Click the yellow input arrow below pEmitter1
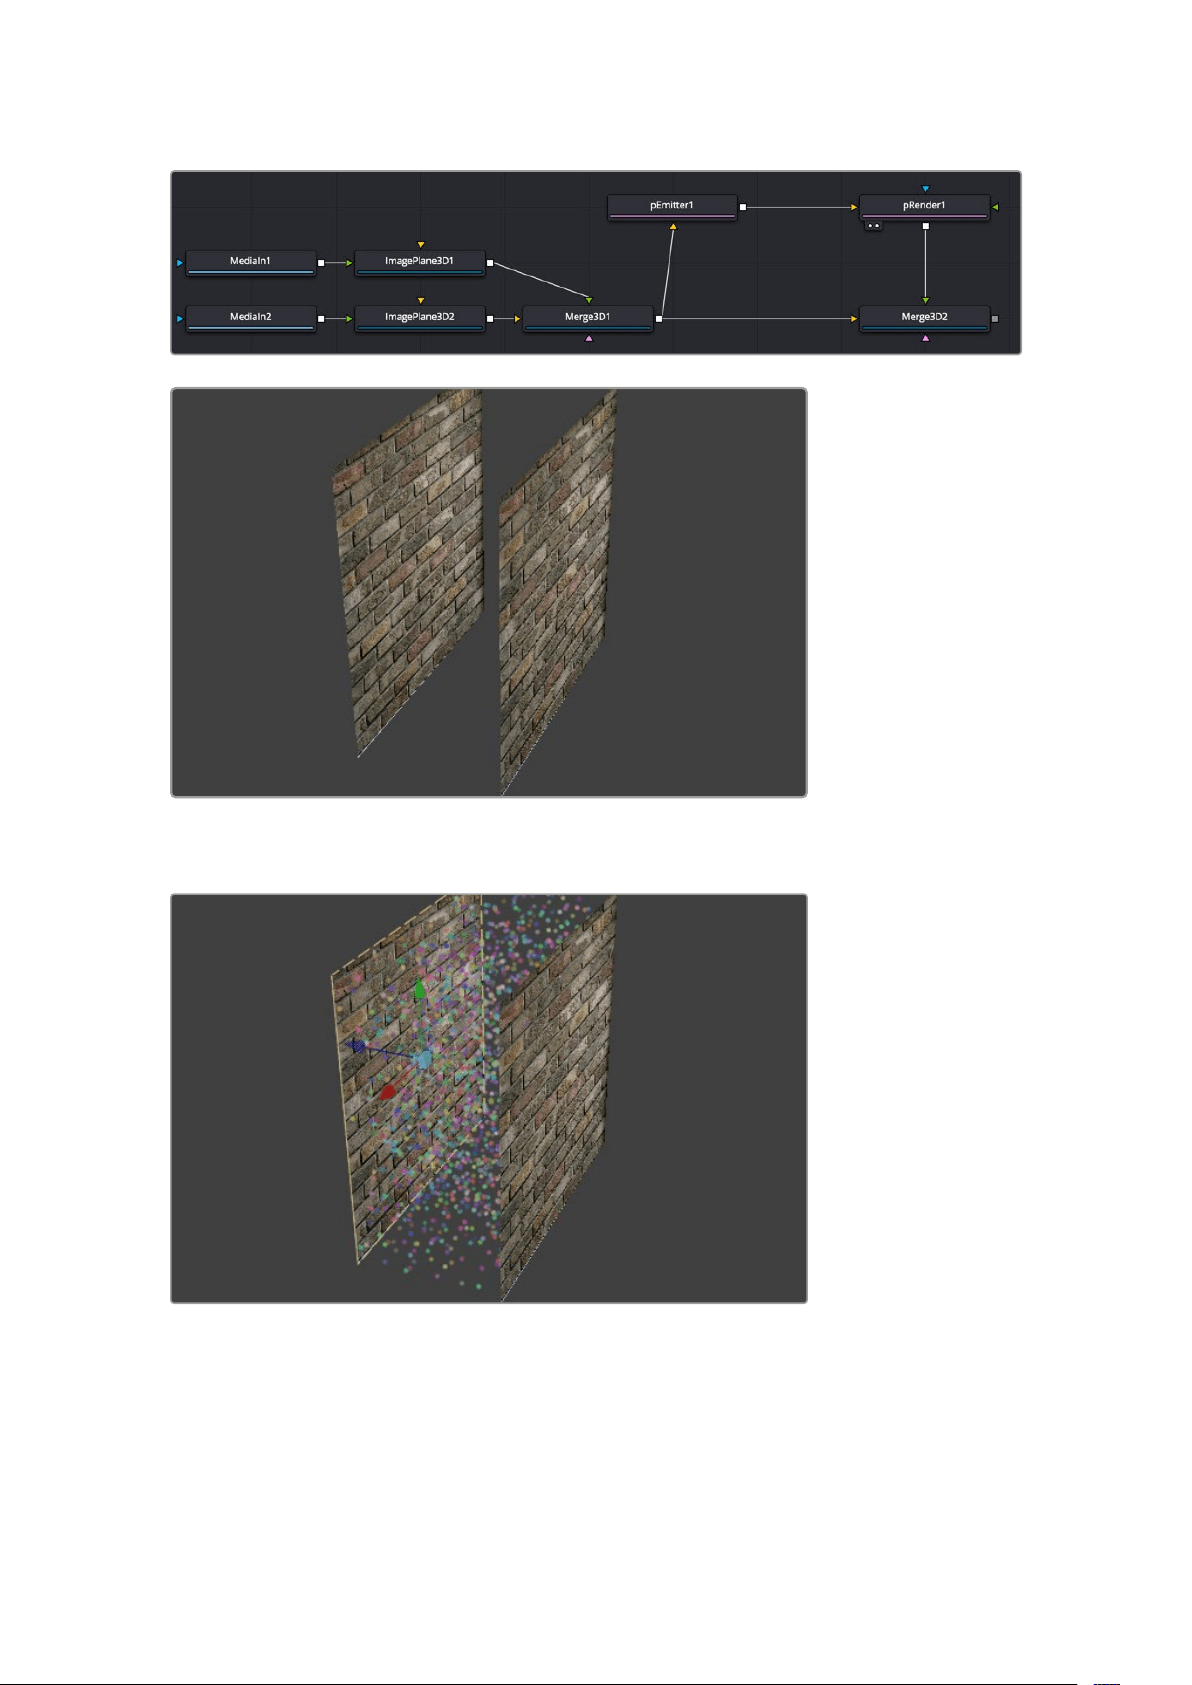This screenshot has width=1192, height=1685. coord(673,227)
